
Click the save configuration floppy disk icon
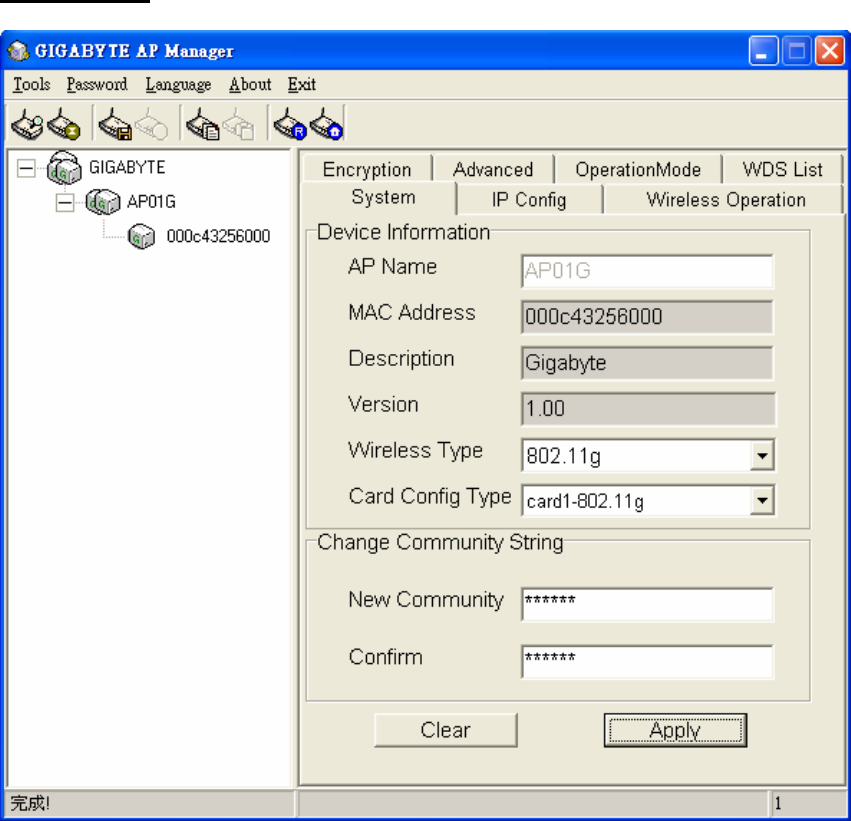115,124
